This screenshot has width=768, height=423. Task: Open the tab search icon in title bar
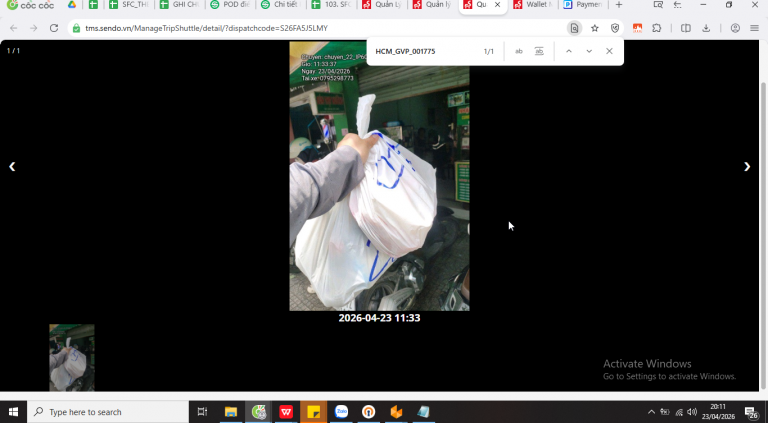658,5
